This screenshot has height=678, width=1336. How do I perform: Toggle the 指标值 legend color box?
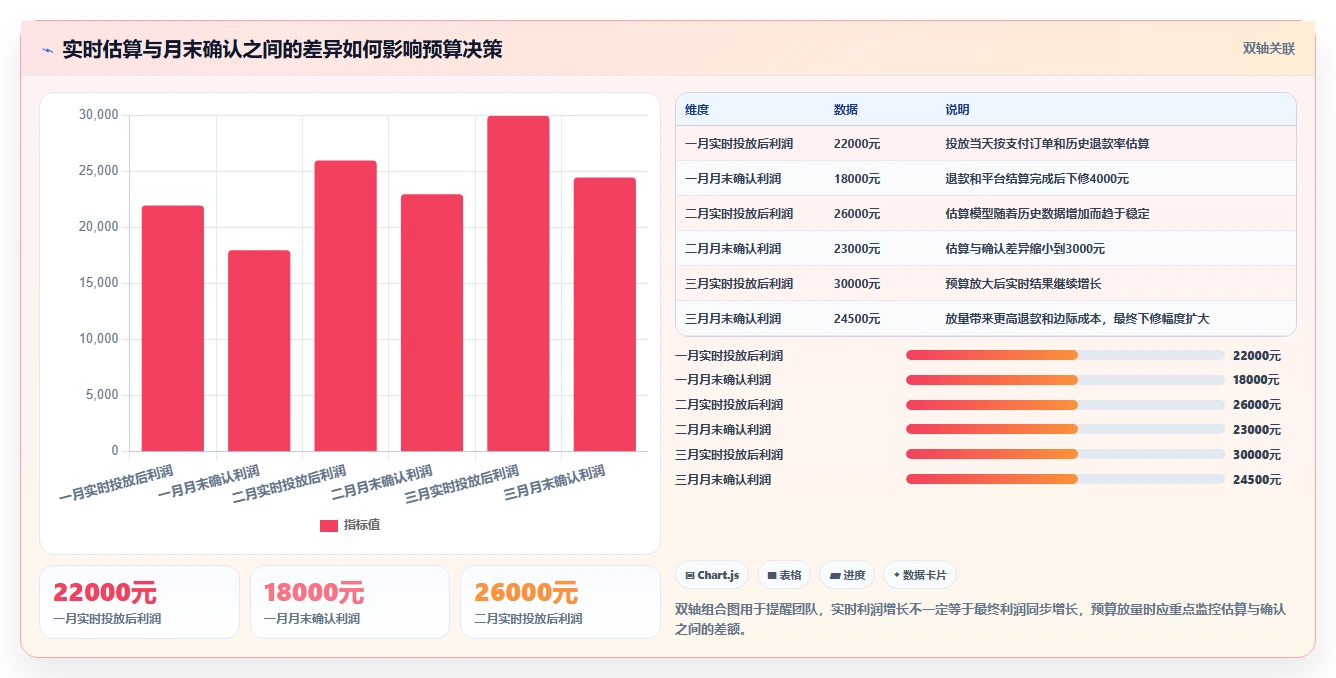click(329, 525)
